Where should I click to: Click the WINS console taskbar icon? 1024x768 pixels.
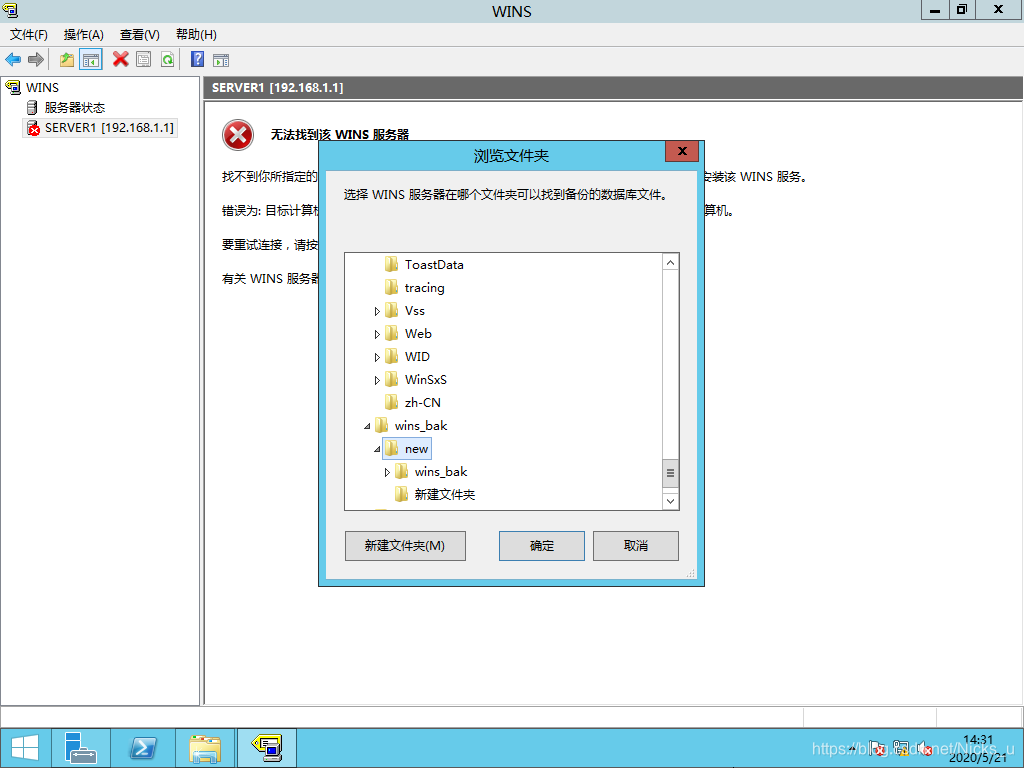click(267, 748)
